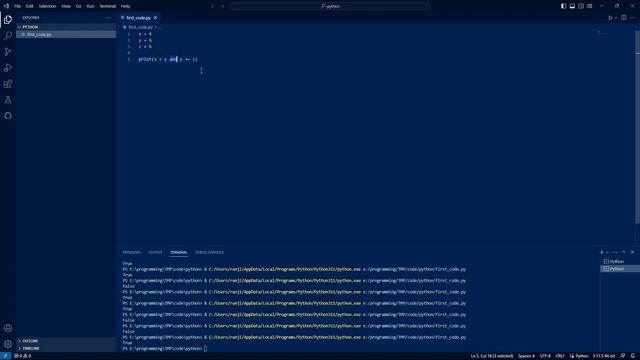640x360 pixels.
Task: Go back with the navigation arrow
Action: (x=213, y=6)
